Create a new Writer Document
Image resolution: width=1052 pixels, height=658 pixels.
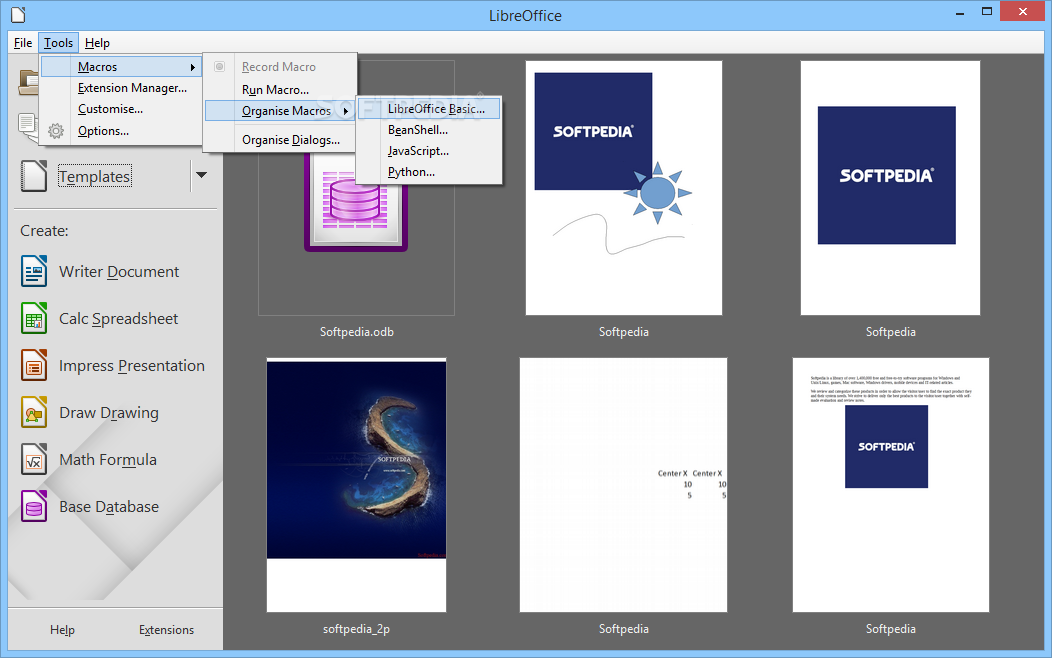click(x=119, y=272)
